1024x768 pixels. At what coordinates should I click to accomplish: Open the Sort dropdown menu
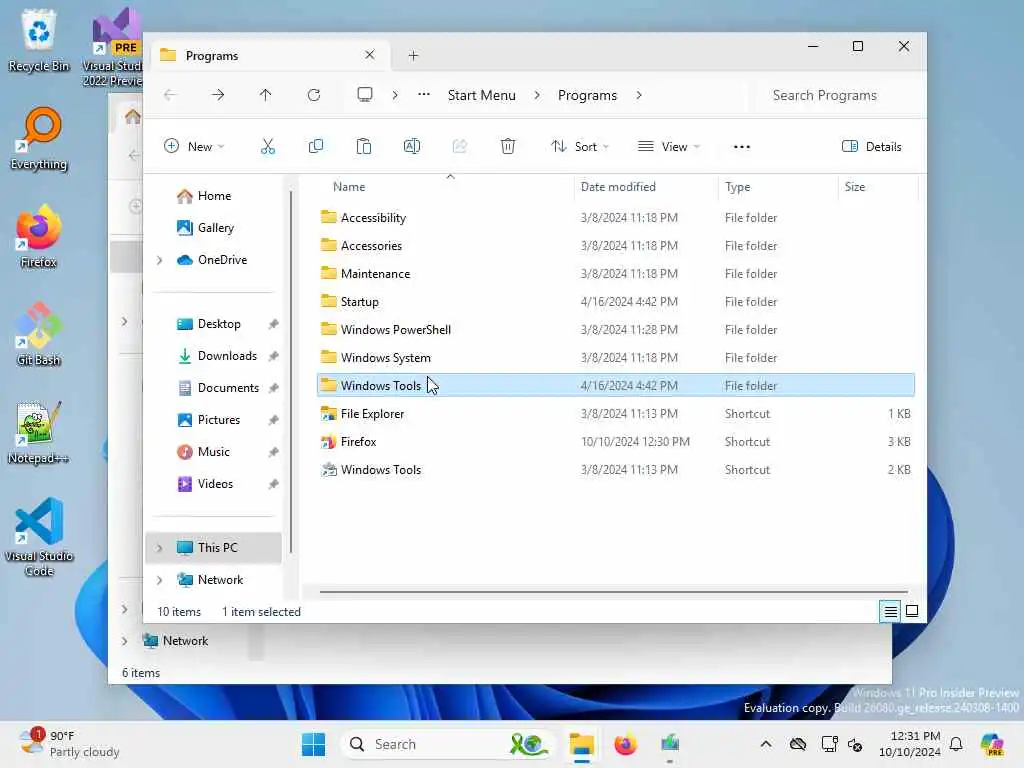click(579, 146)
